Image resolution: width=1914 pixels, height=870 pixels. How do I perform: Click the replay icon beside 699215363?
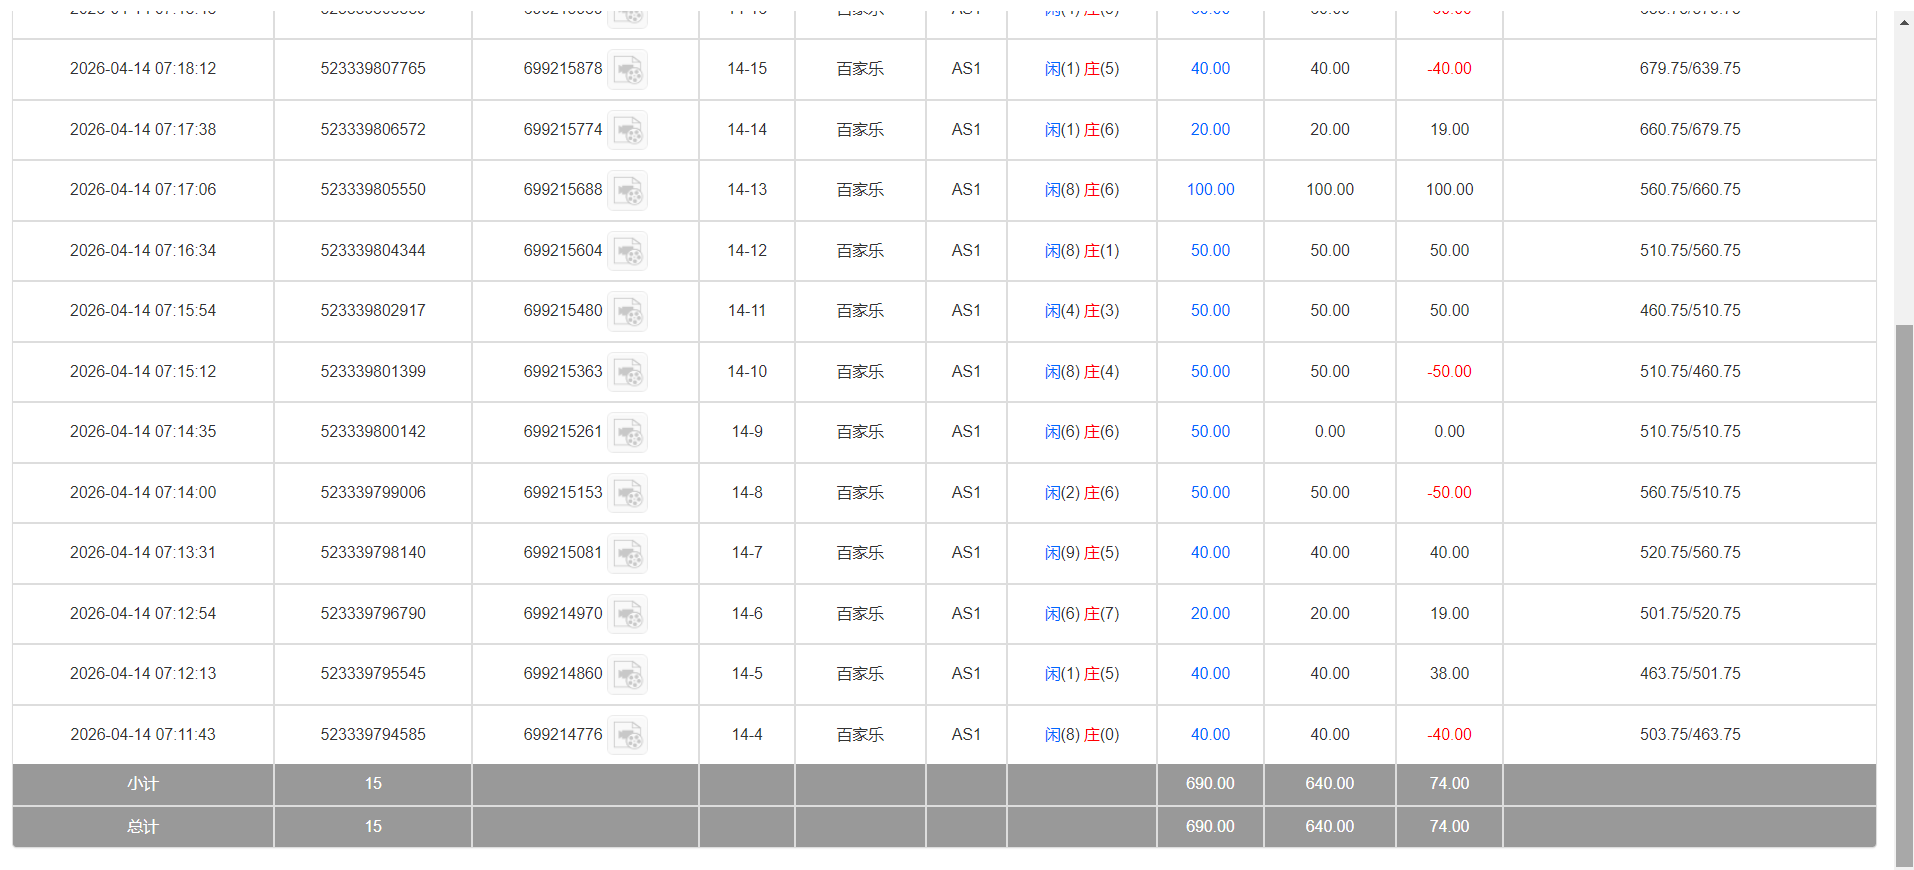coord(628,373)
